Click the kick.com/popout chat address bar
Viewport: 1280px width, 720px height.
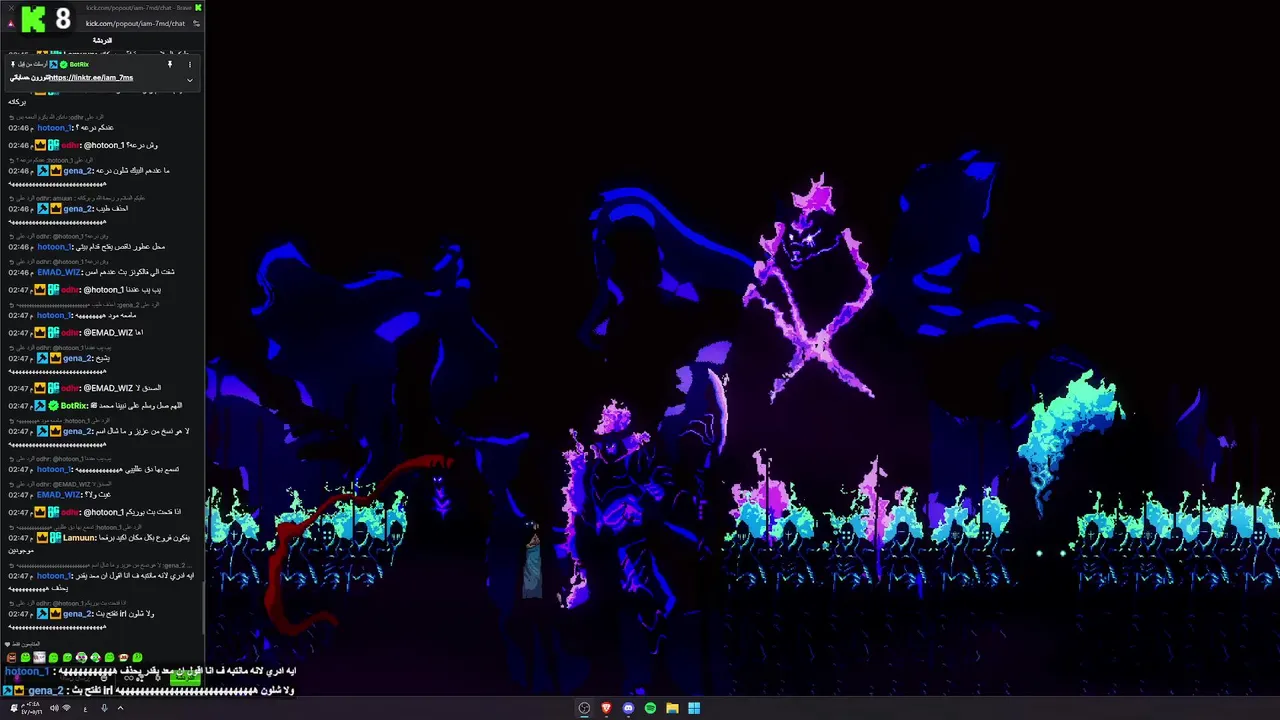pos(135,24)
